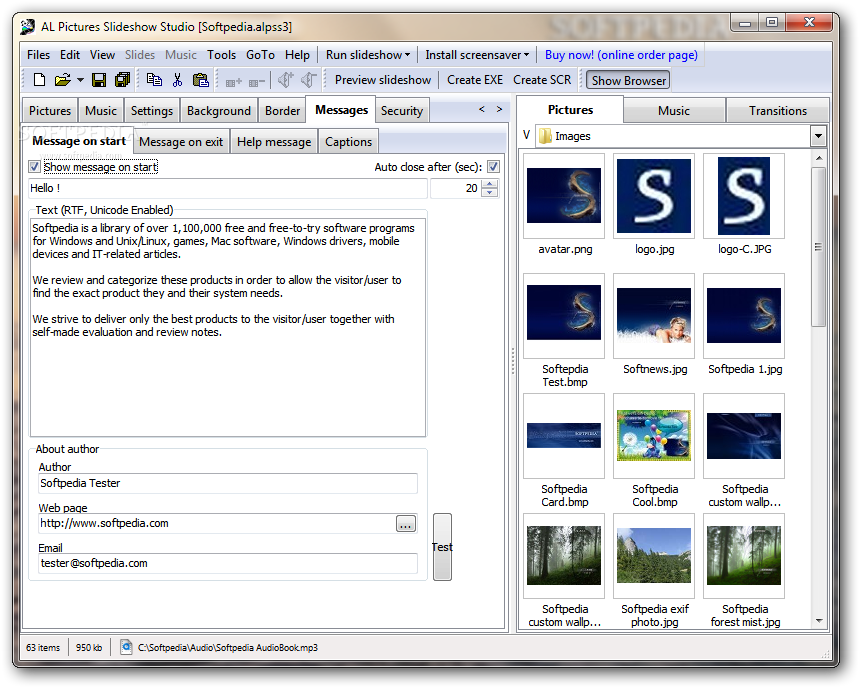The height and width of the screenshot is (688, 860).
Task: Save the project with the floppy disk icon
Action: coord(99,80)
